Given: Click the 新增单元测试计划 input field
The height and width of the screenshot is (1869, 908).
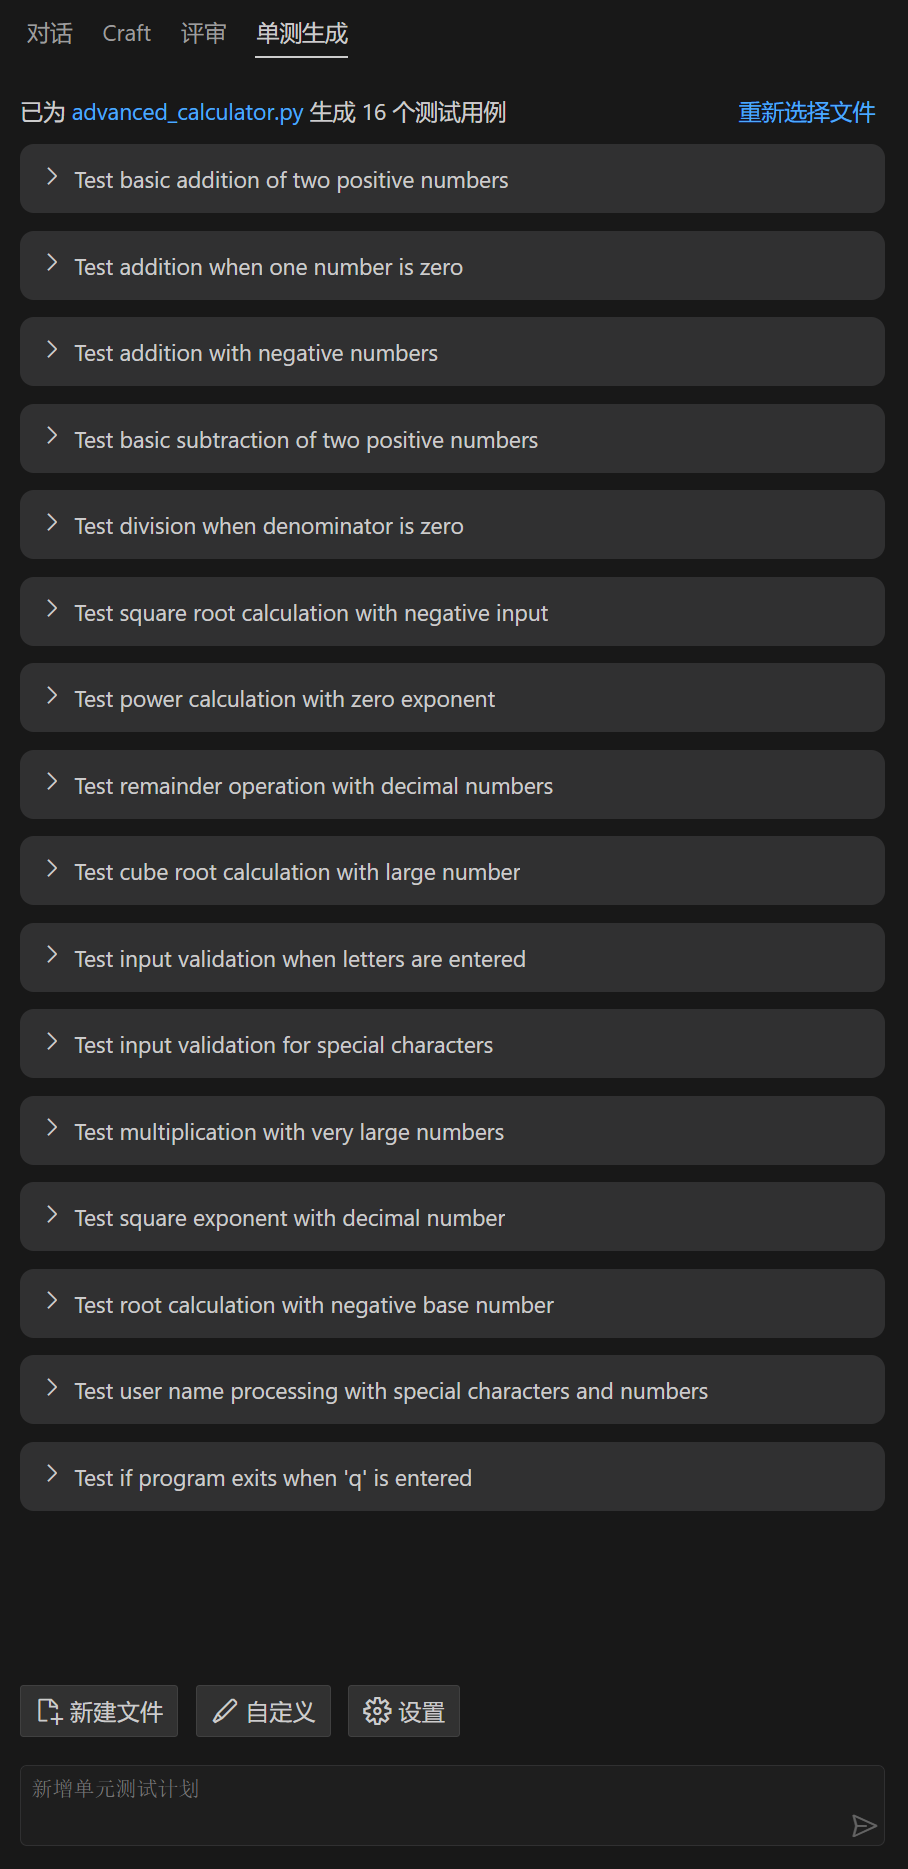Looking at the screenshot, I should [x=452, y=1805].
